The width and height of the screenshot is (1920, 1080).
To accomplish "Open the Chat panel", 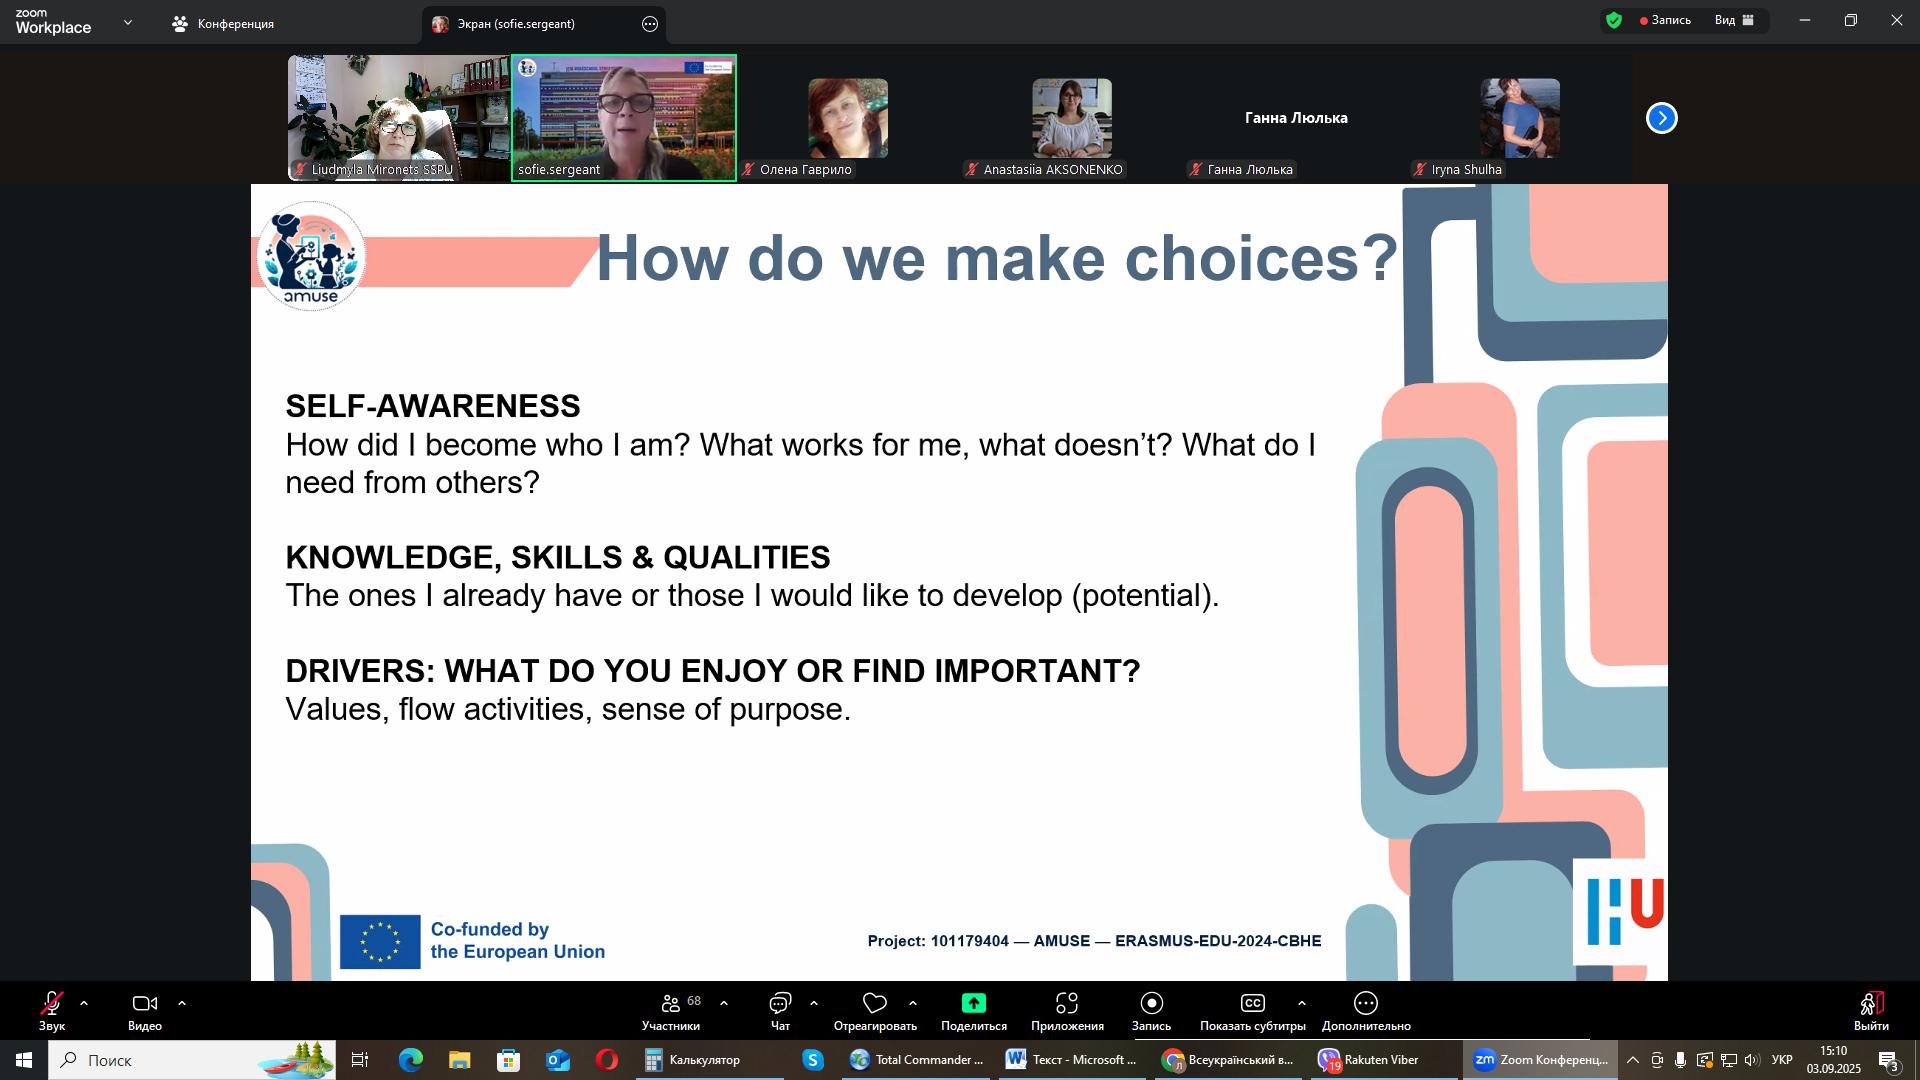I will [x=780, y=1003].
